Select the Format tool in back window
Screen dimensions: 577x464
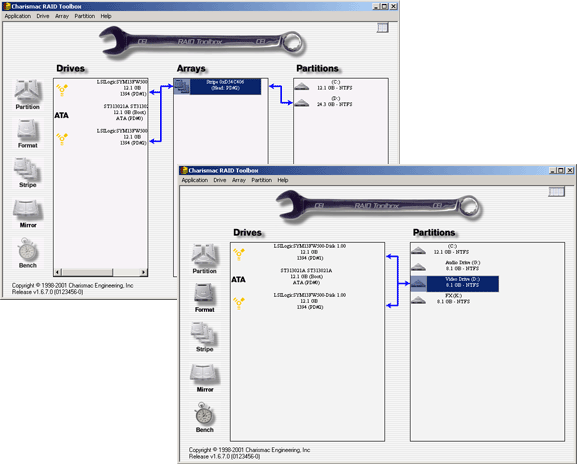tap(28, 133)
